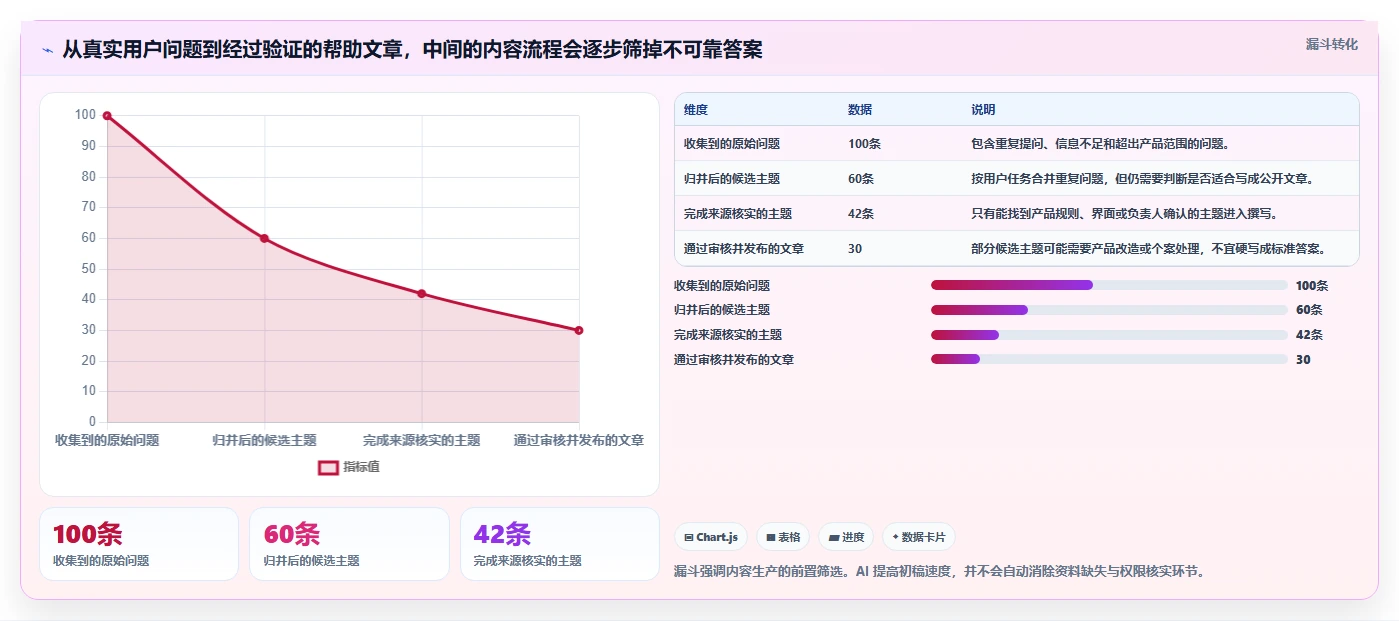Click the description starting with 包含重复提问
The image size is (1399, 621).
click(x=1100, y=144)
